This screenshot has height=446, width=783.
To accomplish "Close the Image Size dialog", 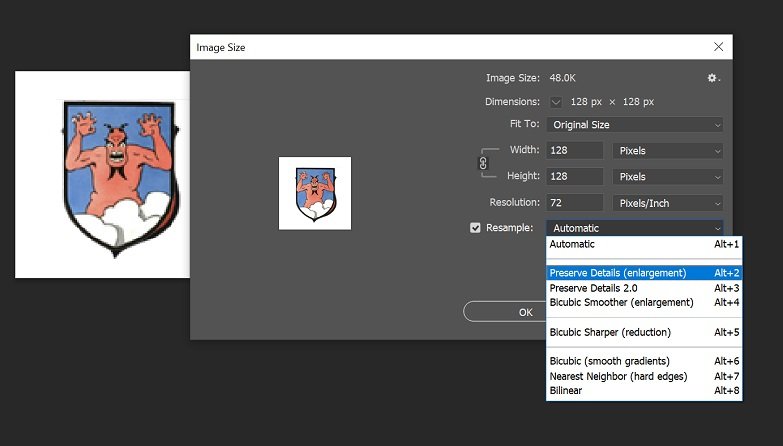I will (718, 47).
